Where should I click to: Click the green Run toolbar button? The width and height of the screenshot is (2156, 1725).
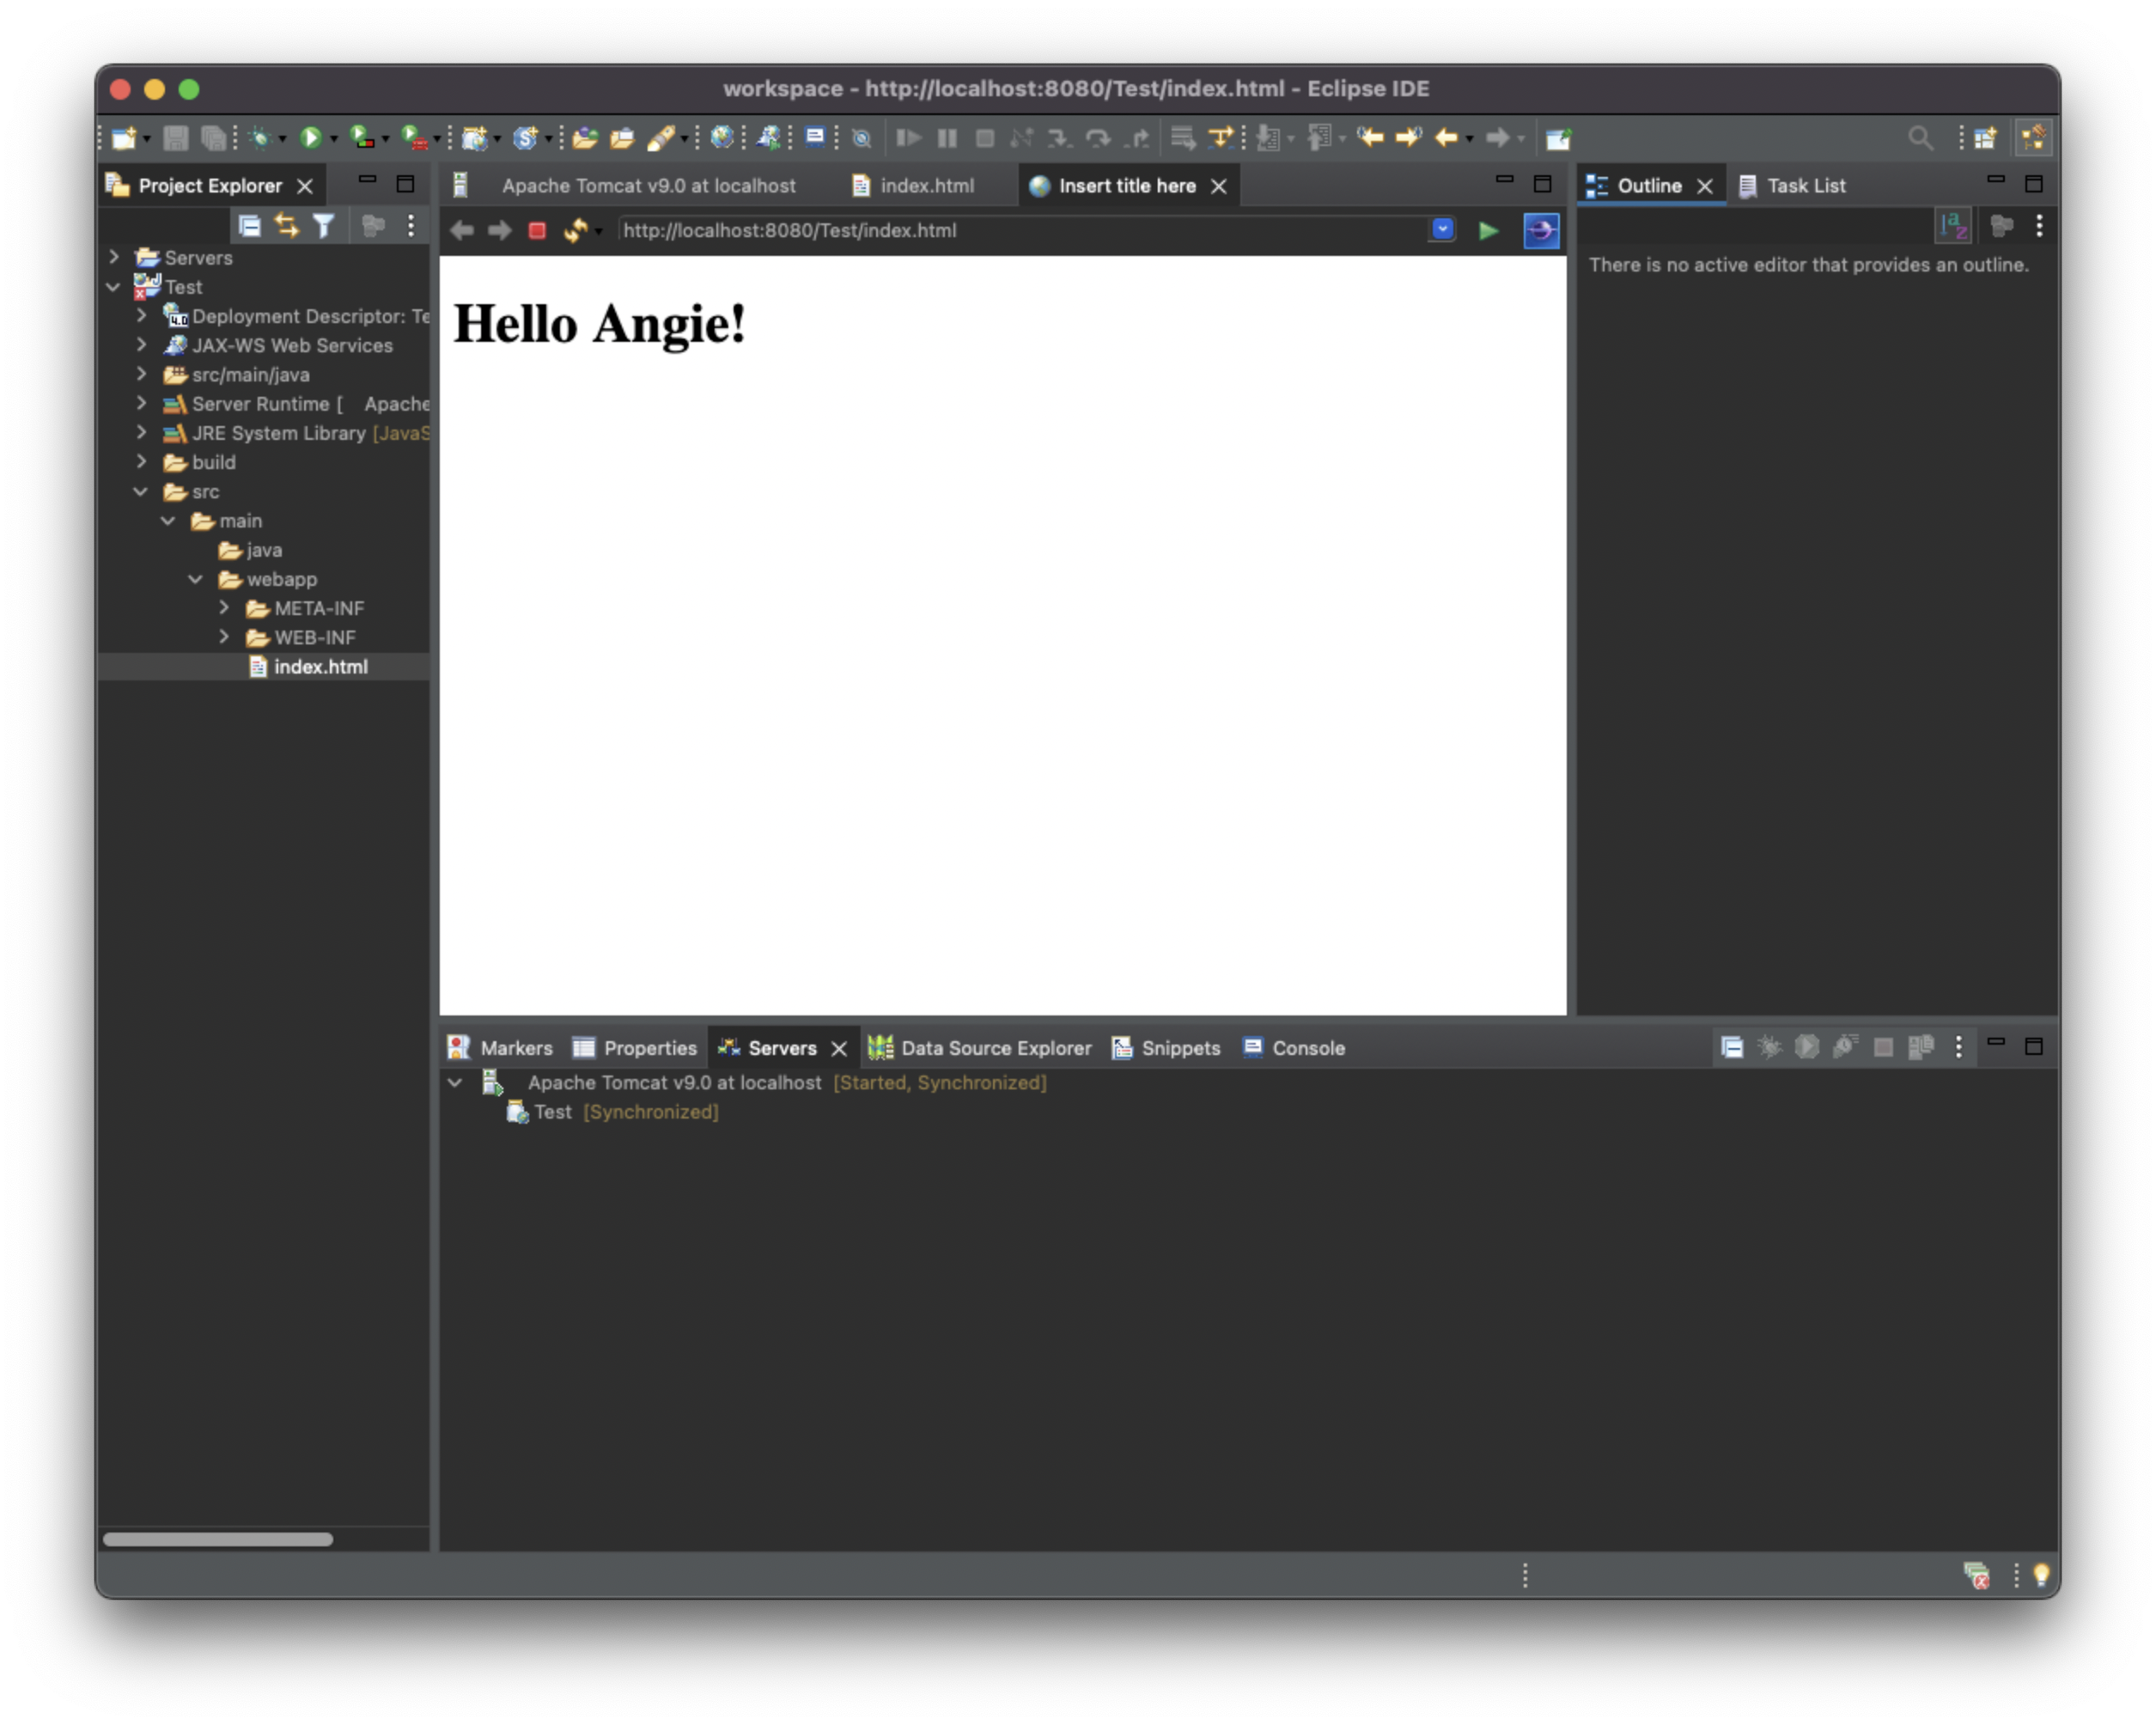coord(310,138)
